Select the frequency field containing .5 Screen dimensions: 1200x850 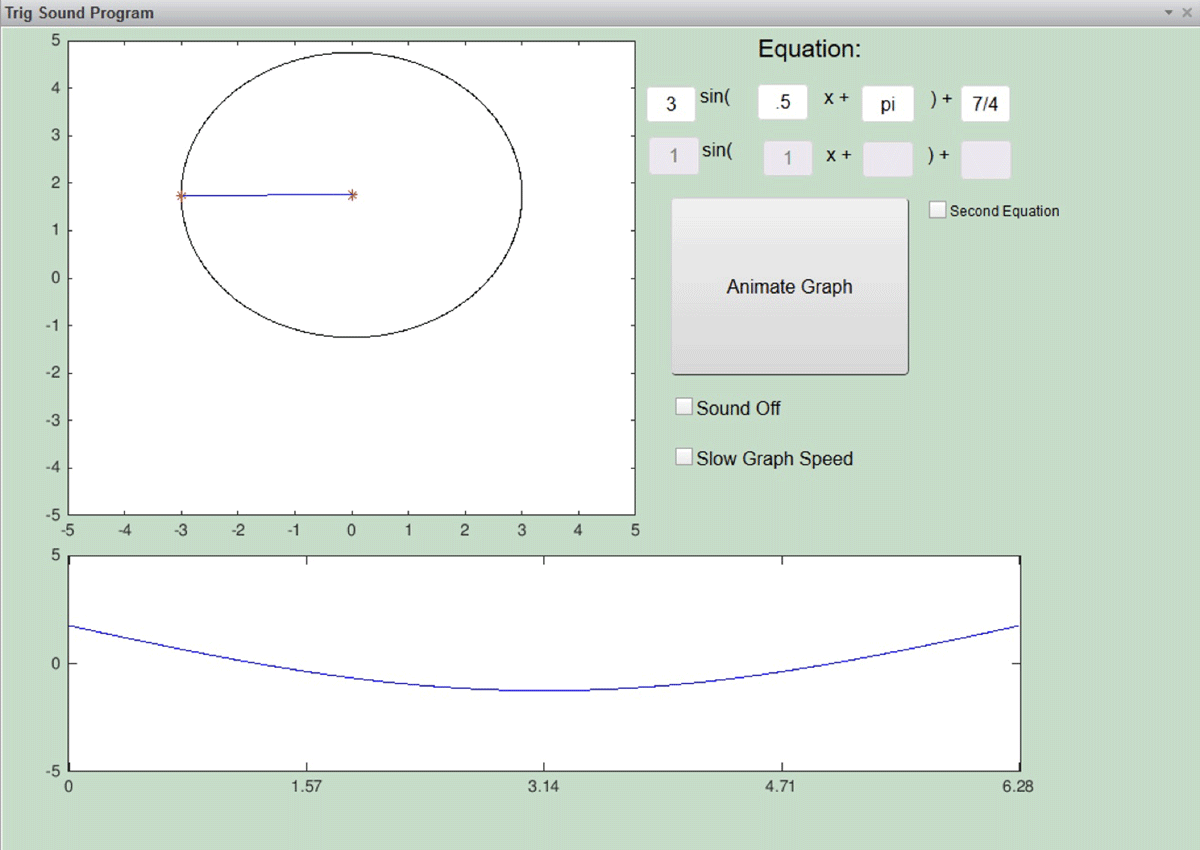pyautogui.click(x=782, y=101)
